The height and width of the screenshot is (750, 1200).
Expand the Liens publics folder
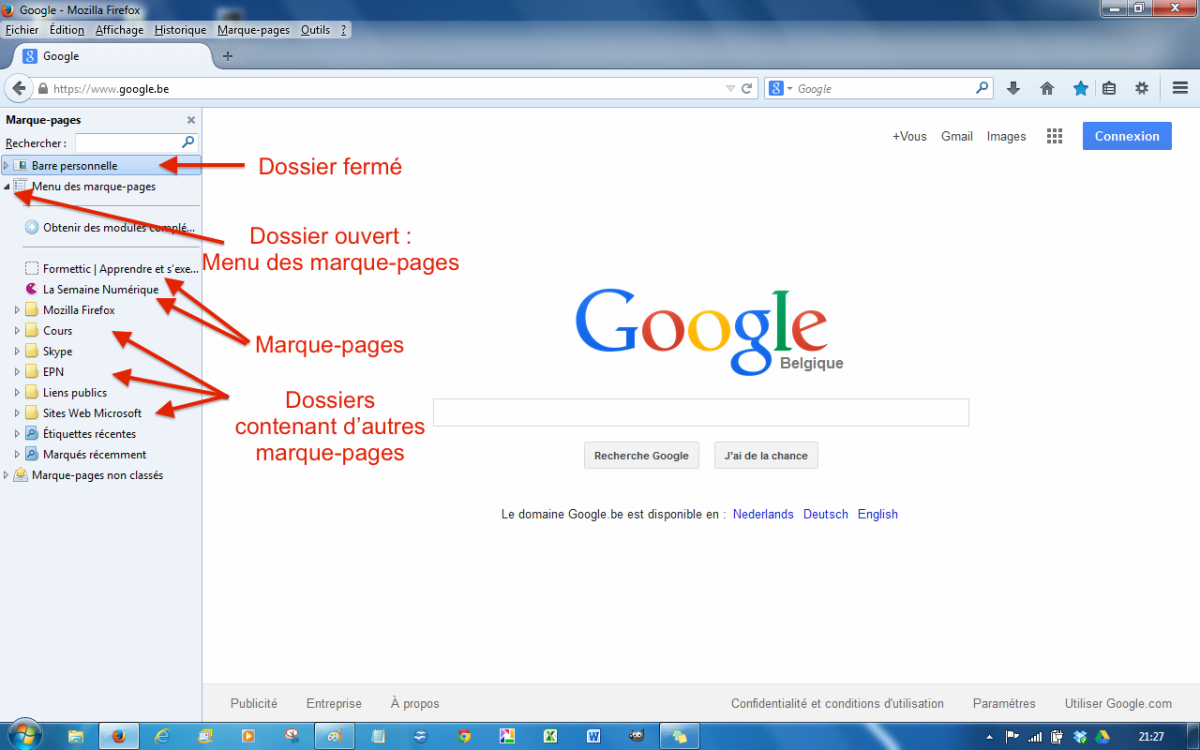(17, 393)
